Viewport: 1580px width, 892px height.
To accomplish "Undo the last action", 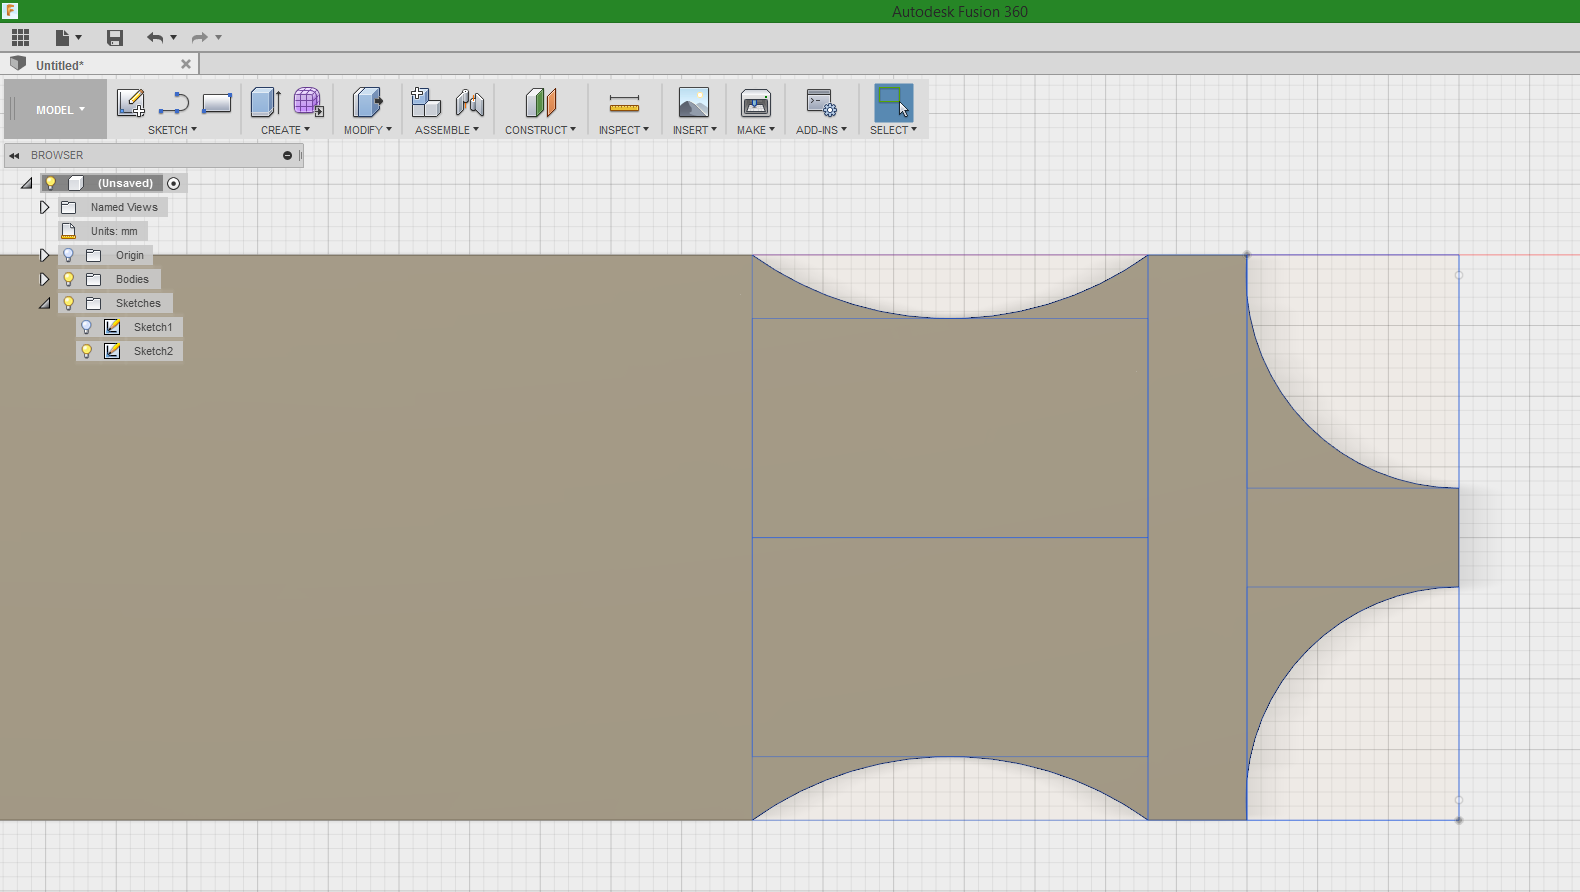I will pos(155,38).
